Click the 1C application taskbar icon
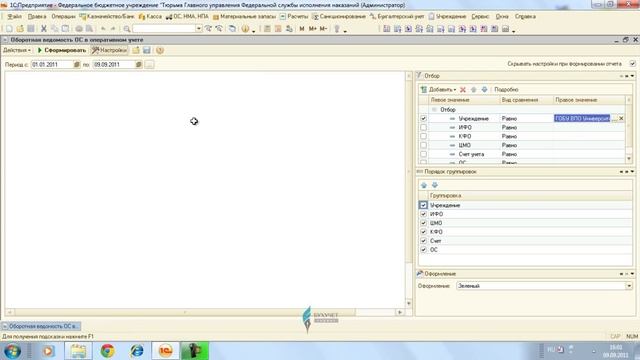640x360 pixels. [x=165, y=351]
